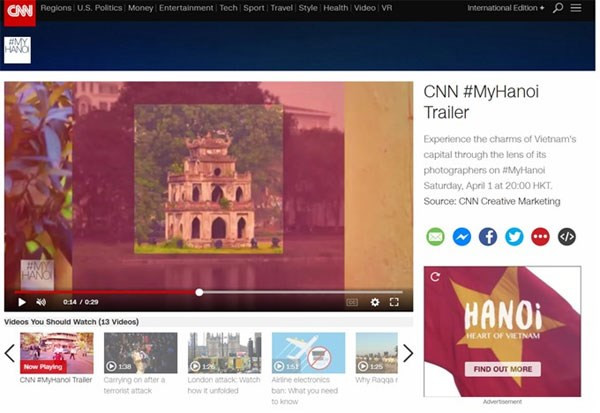Screen dimensions: 600x413
Task: Open the hamburger menu
Action: tap(576, 8)
